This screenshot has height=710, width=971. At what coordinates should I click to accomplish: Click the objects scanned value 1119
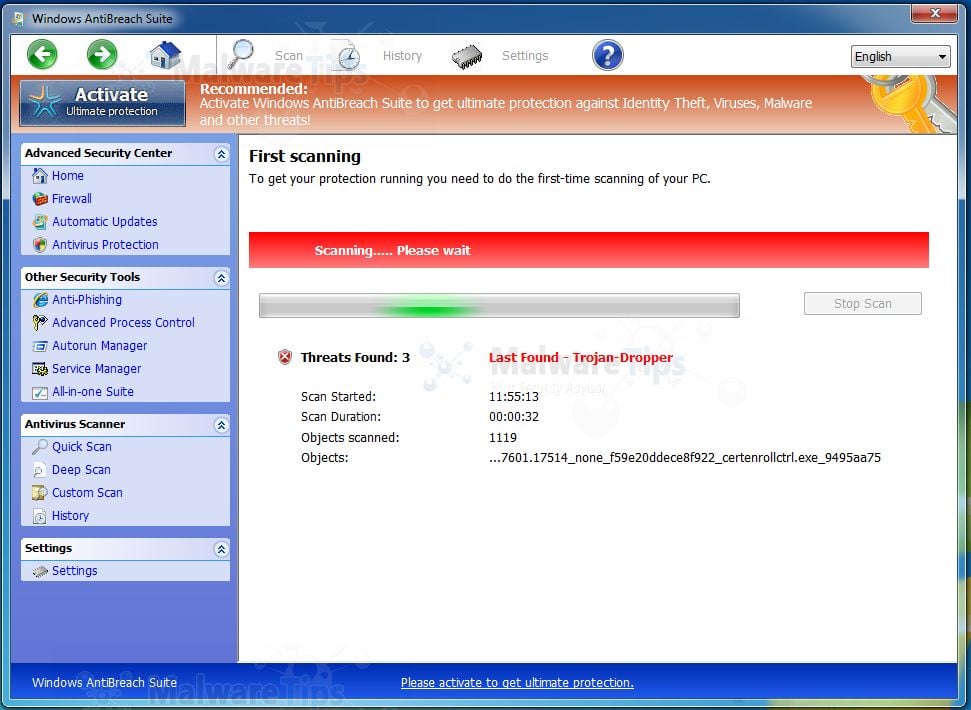click(503, 438)
